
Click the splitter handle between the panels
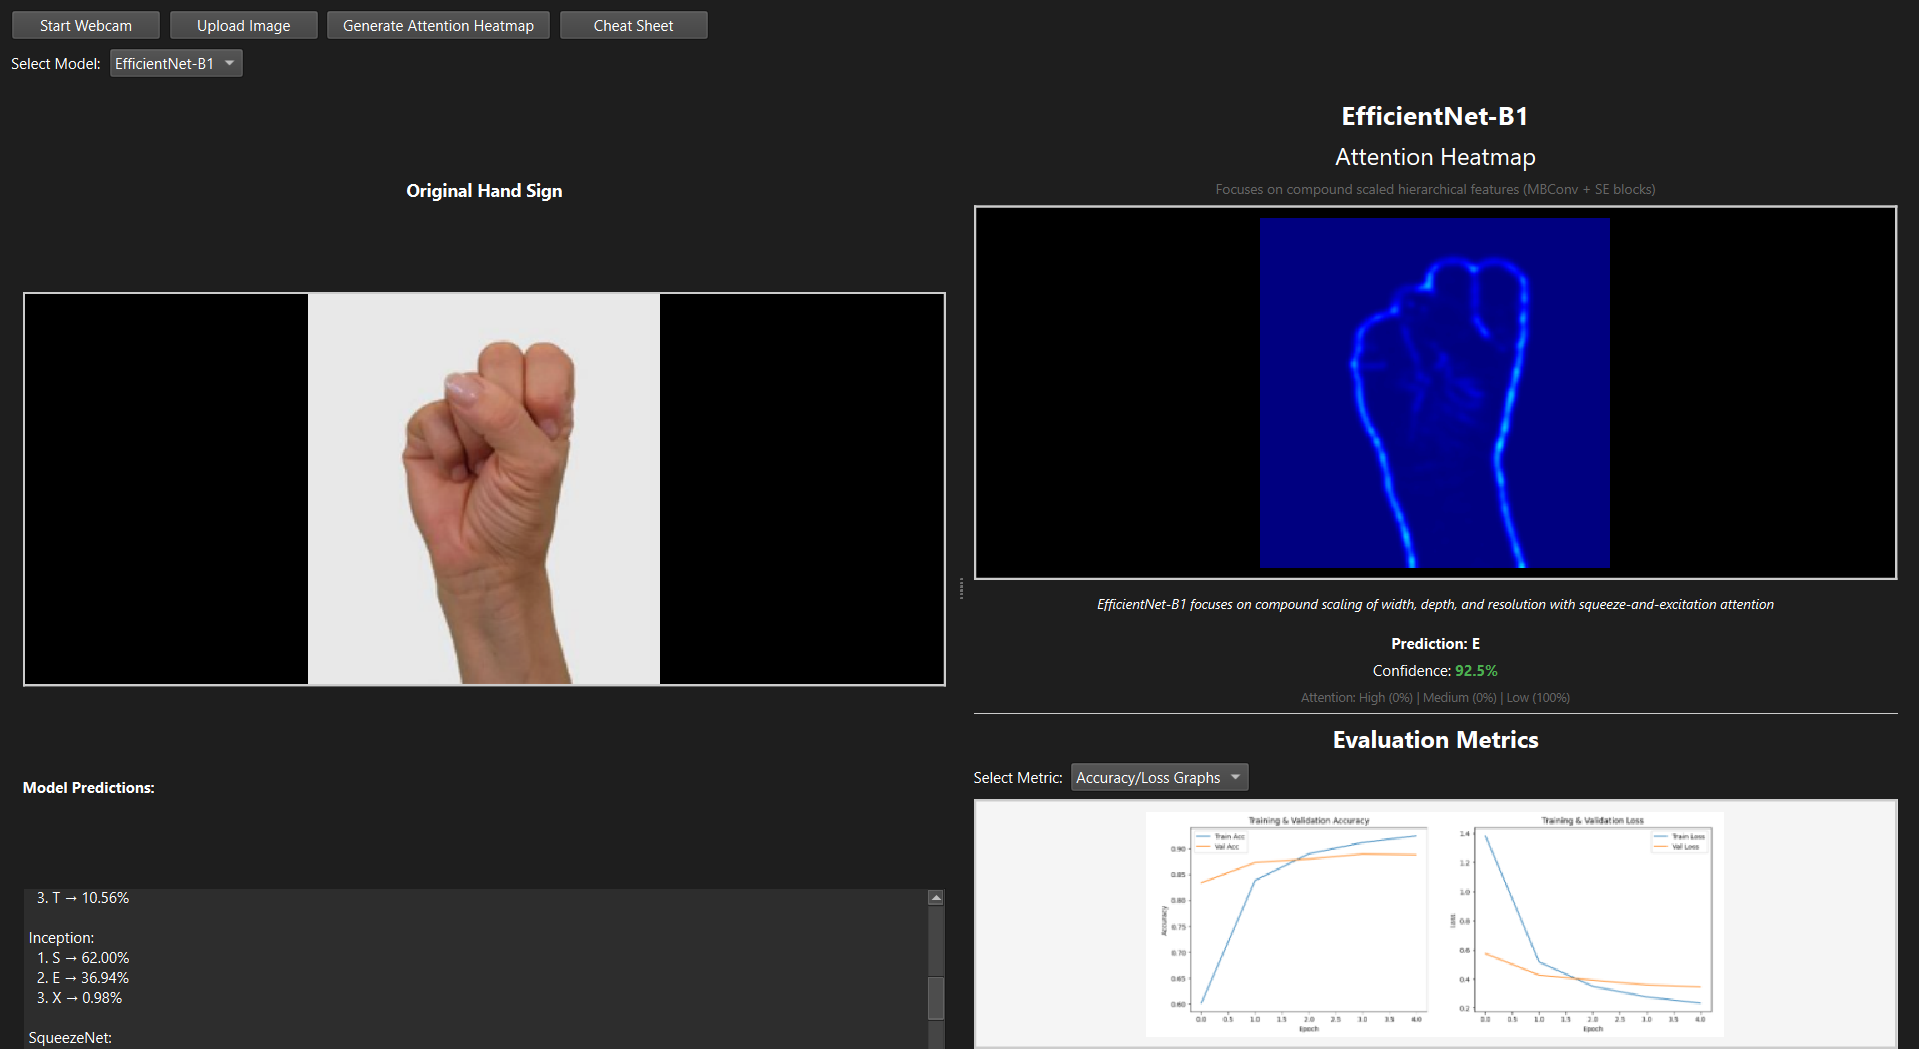coord(961,588)
